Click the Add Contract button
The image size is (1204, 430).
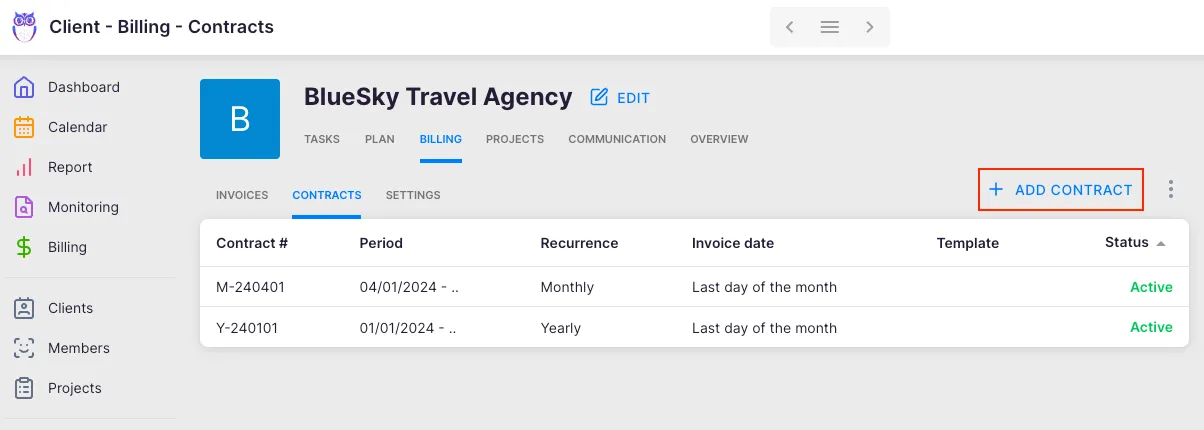(x=1061, y=190)
